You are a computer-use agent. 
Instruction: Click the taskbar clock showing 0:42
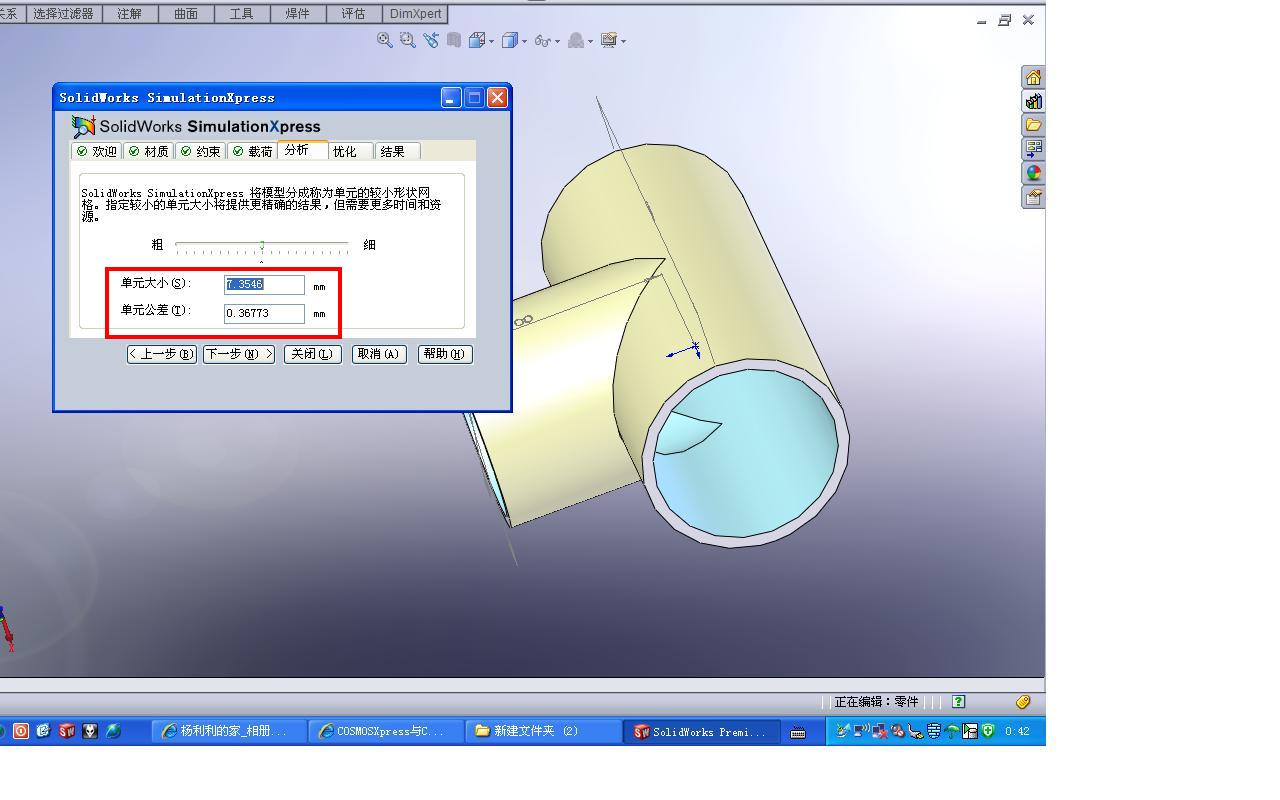click(x=1018, y=731)
